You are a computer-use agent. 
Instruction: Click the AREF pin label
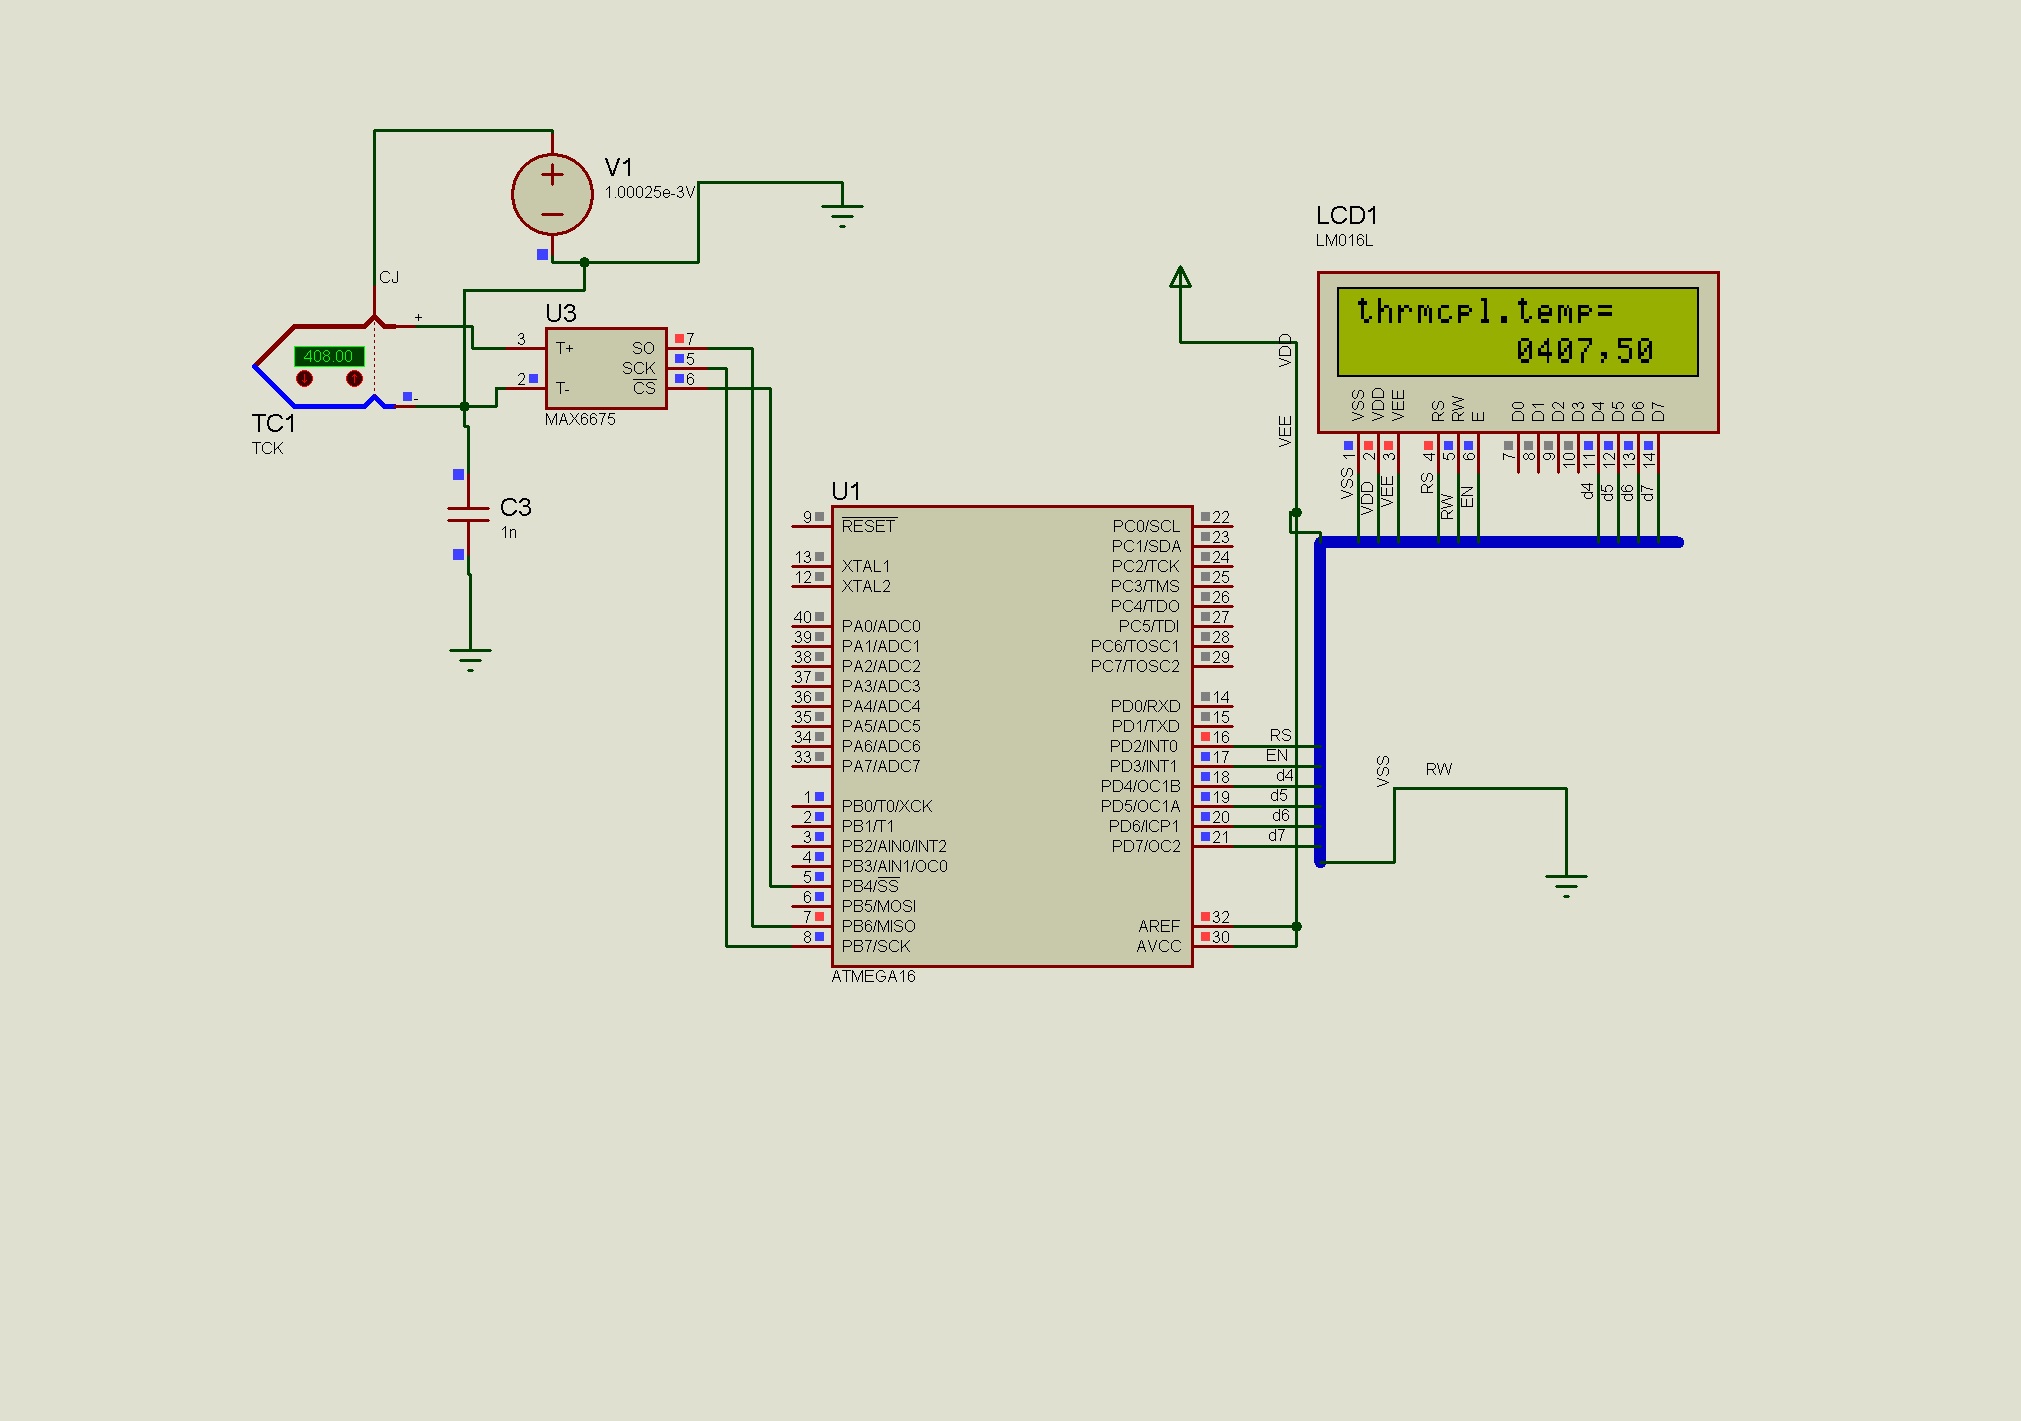click(x=1159, y=926)
